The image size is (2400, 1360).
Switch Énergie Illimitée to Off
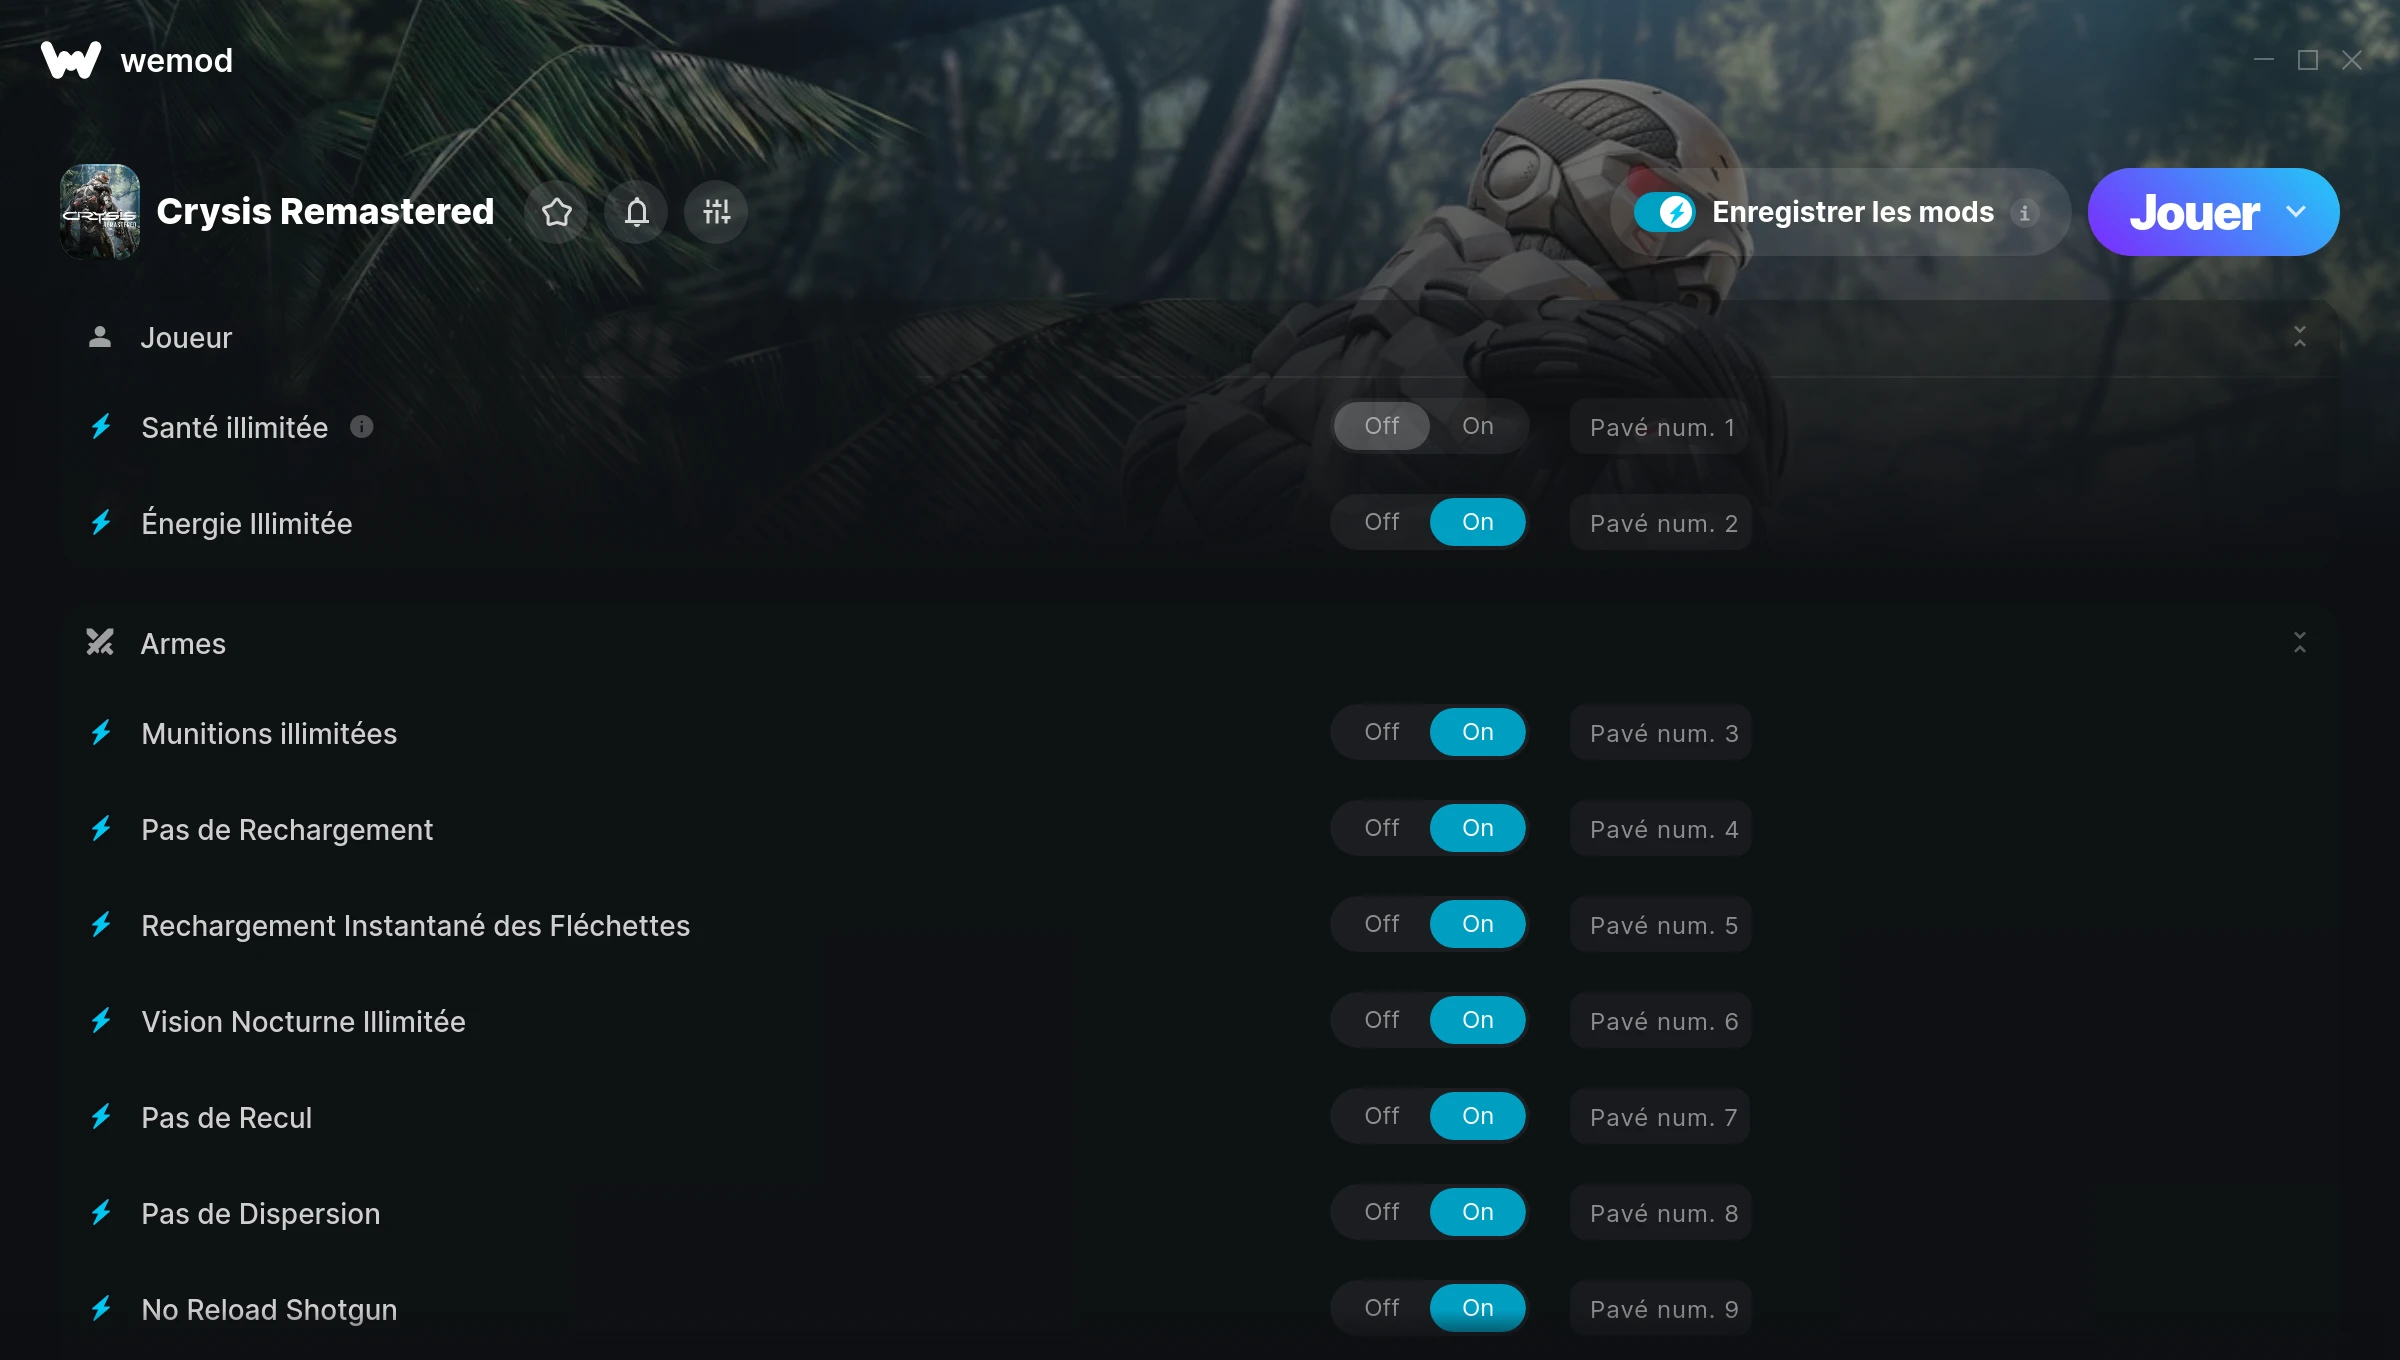coord(1382,522)
